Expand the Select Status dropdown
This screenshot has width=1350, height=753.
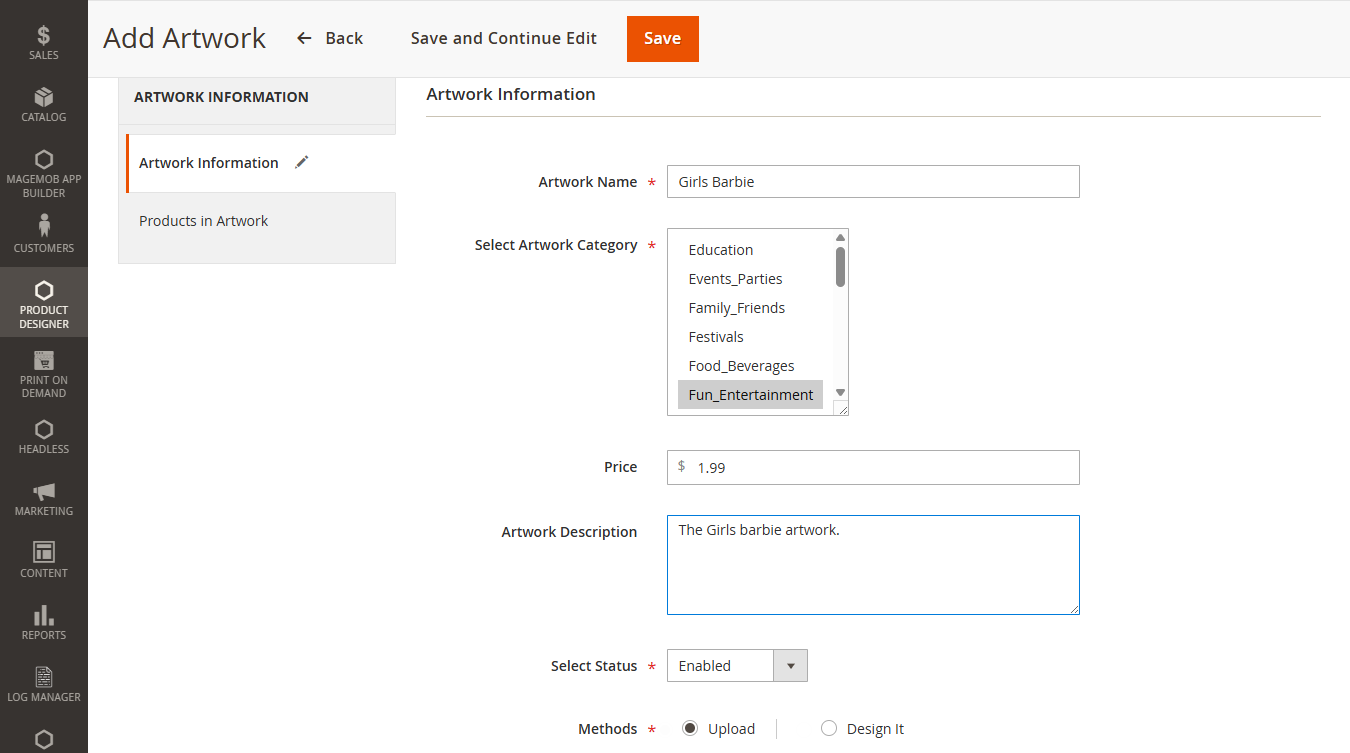pos(737,666)
